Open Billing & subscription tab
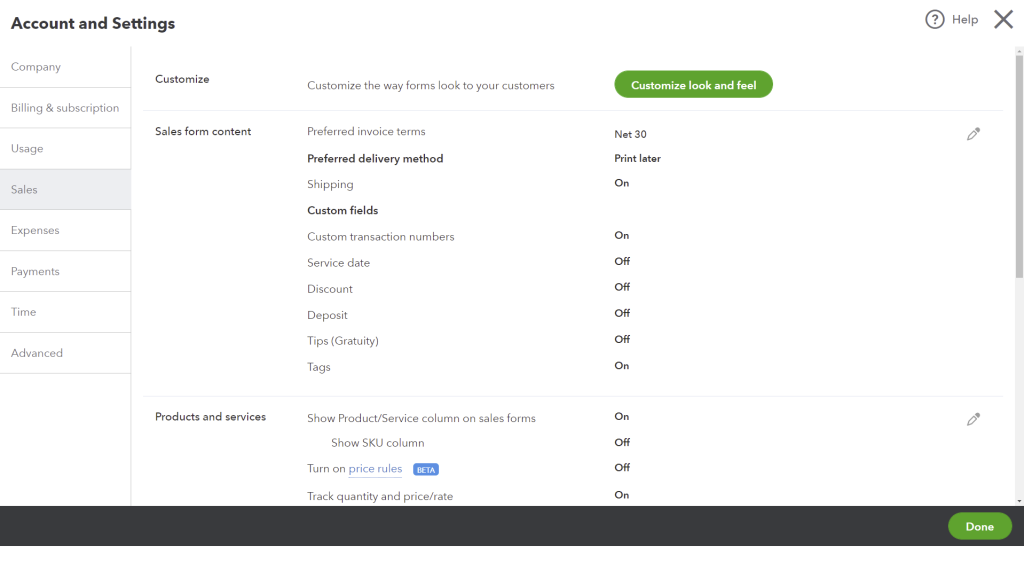Viewport: 1024px width, 577px height. click(65, 108)
